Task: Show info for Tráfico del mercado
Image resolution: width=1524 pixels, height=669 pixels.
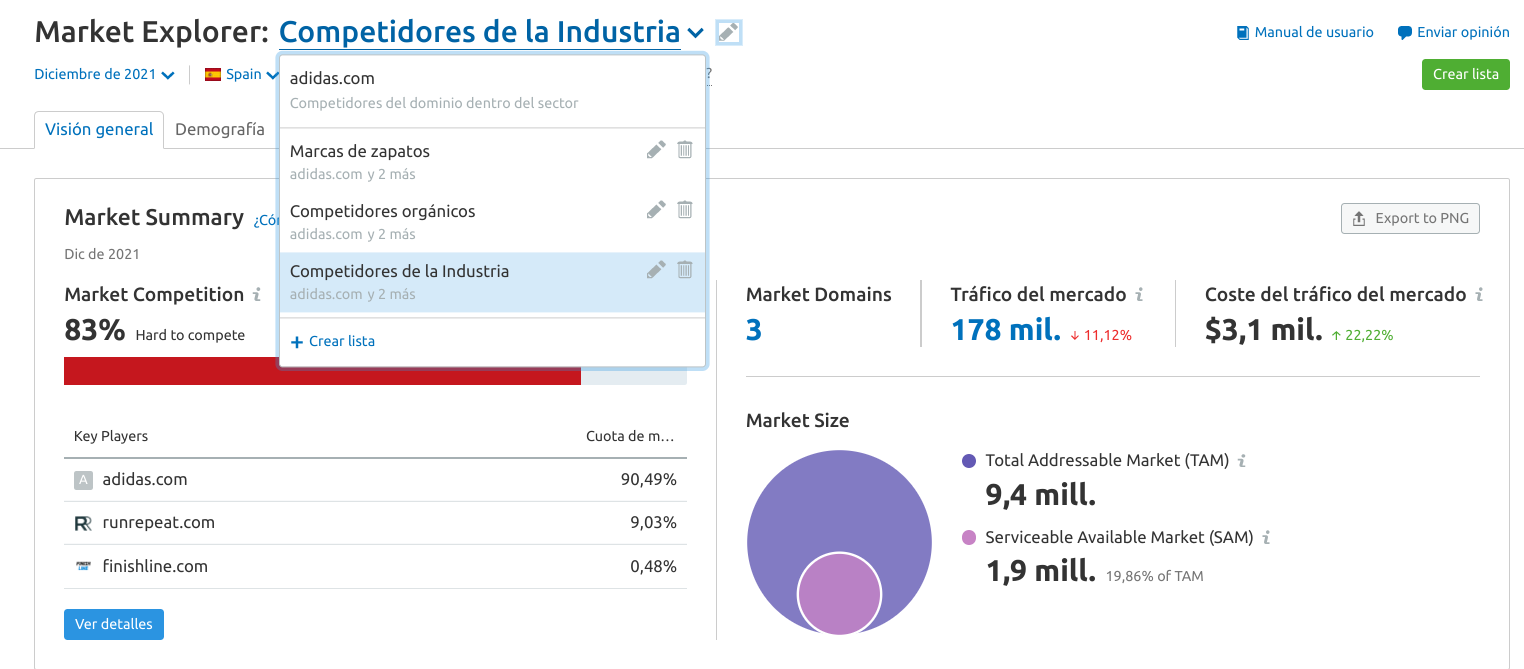Action: click(1139, 295)
